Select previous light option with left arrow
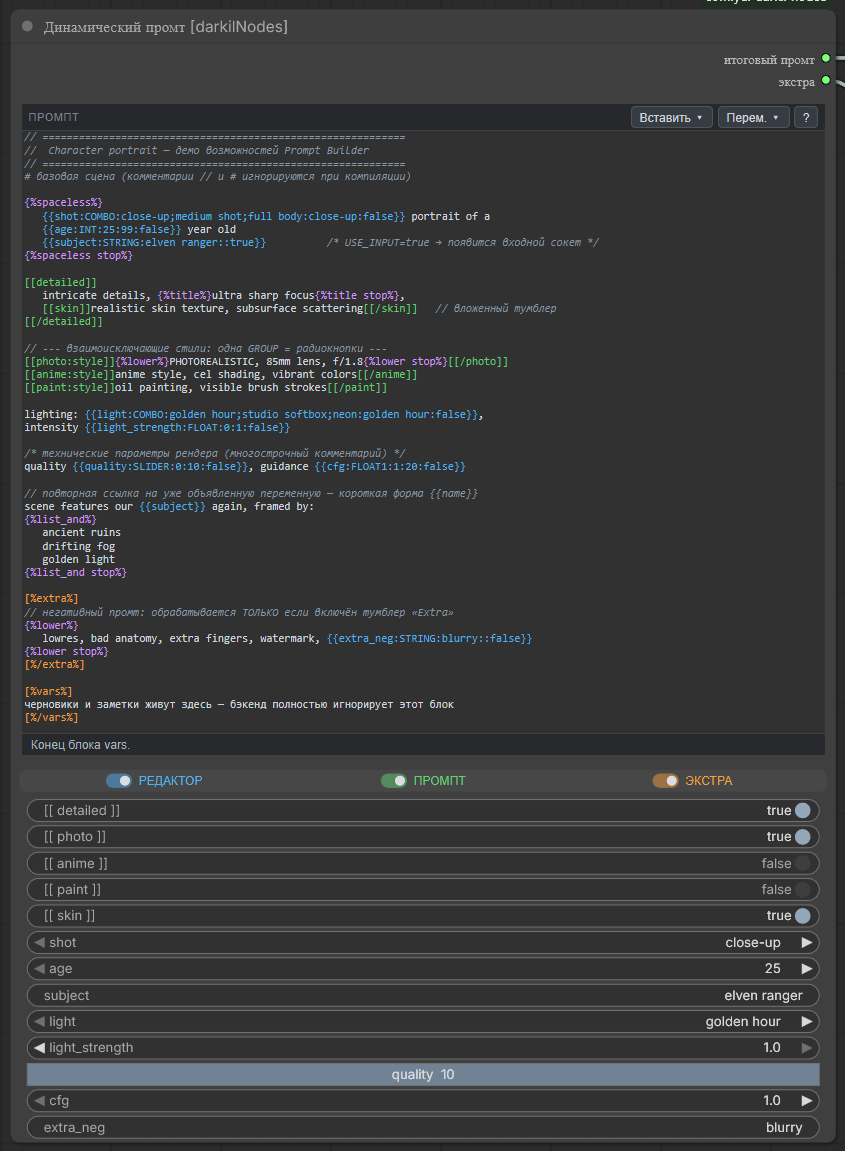 [x=39, y=1021]
